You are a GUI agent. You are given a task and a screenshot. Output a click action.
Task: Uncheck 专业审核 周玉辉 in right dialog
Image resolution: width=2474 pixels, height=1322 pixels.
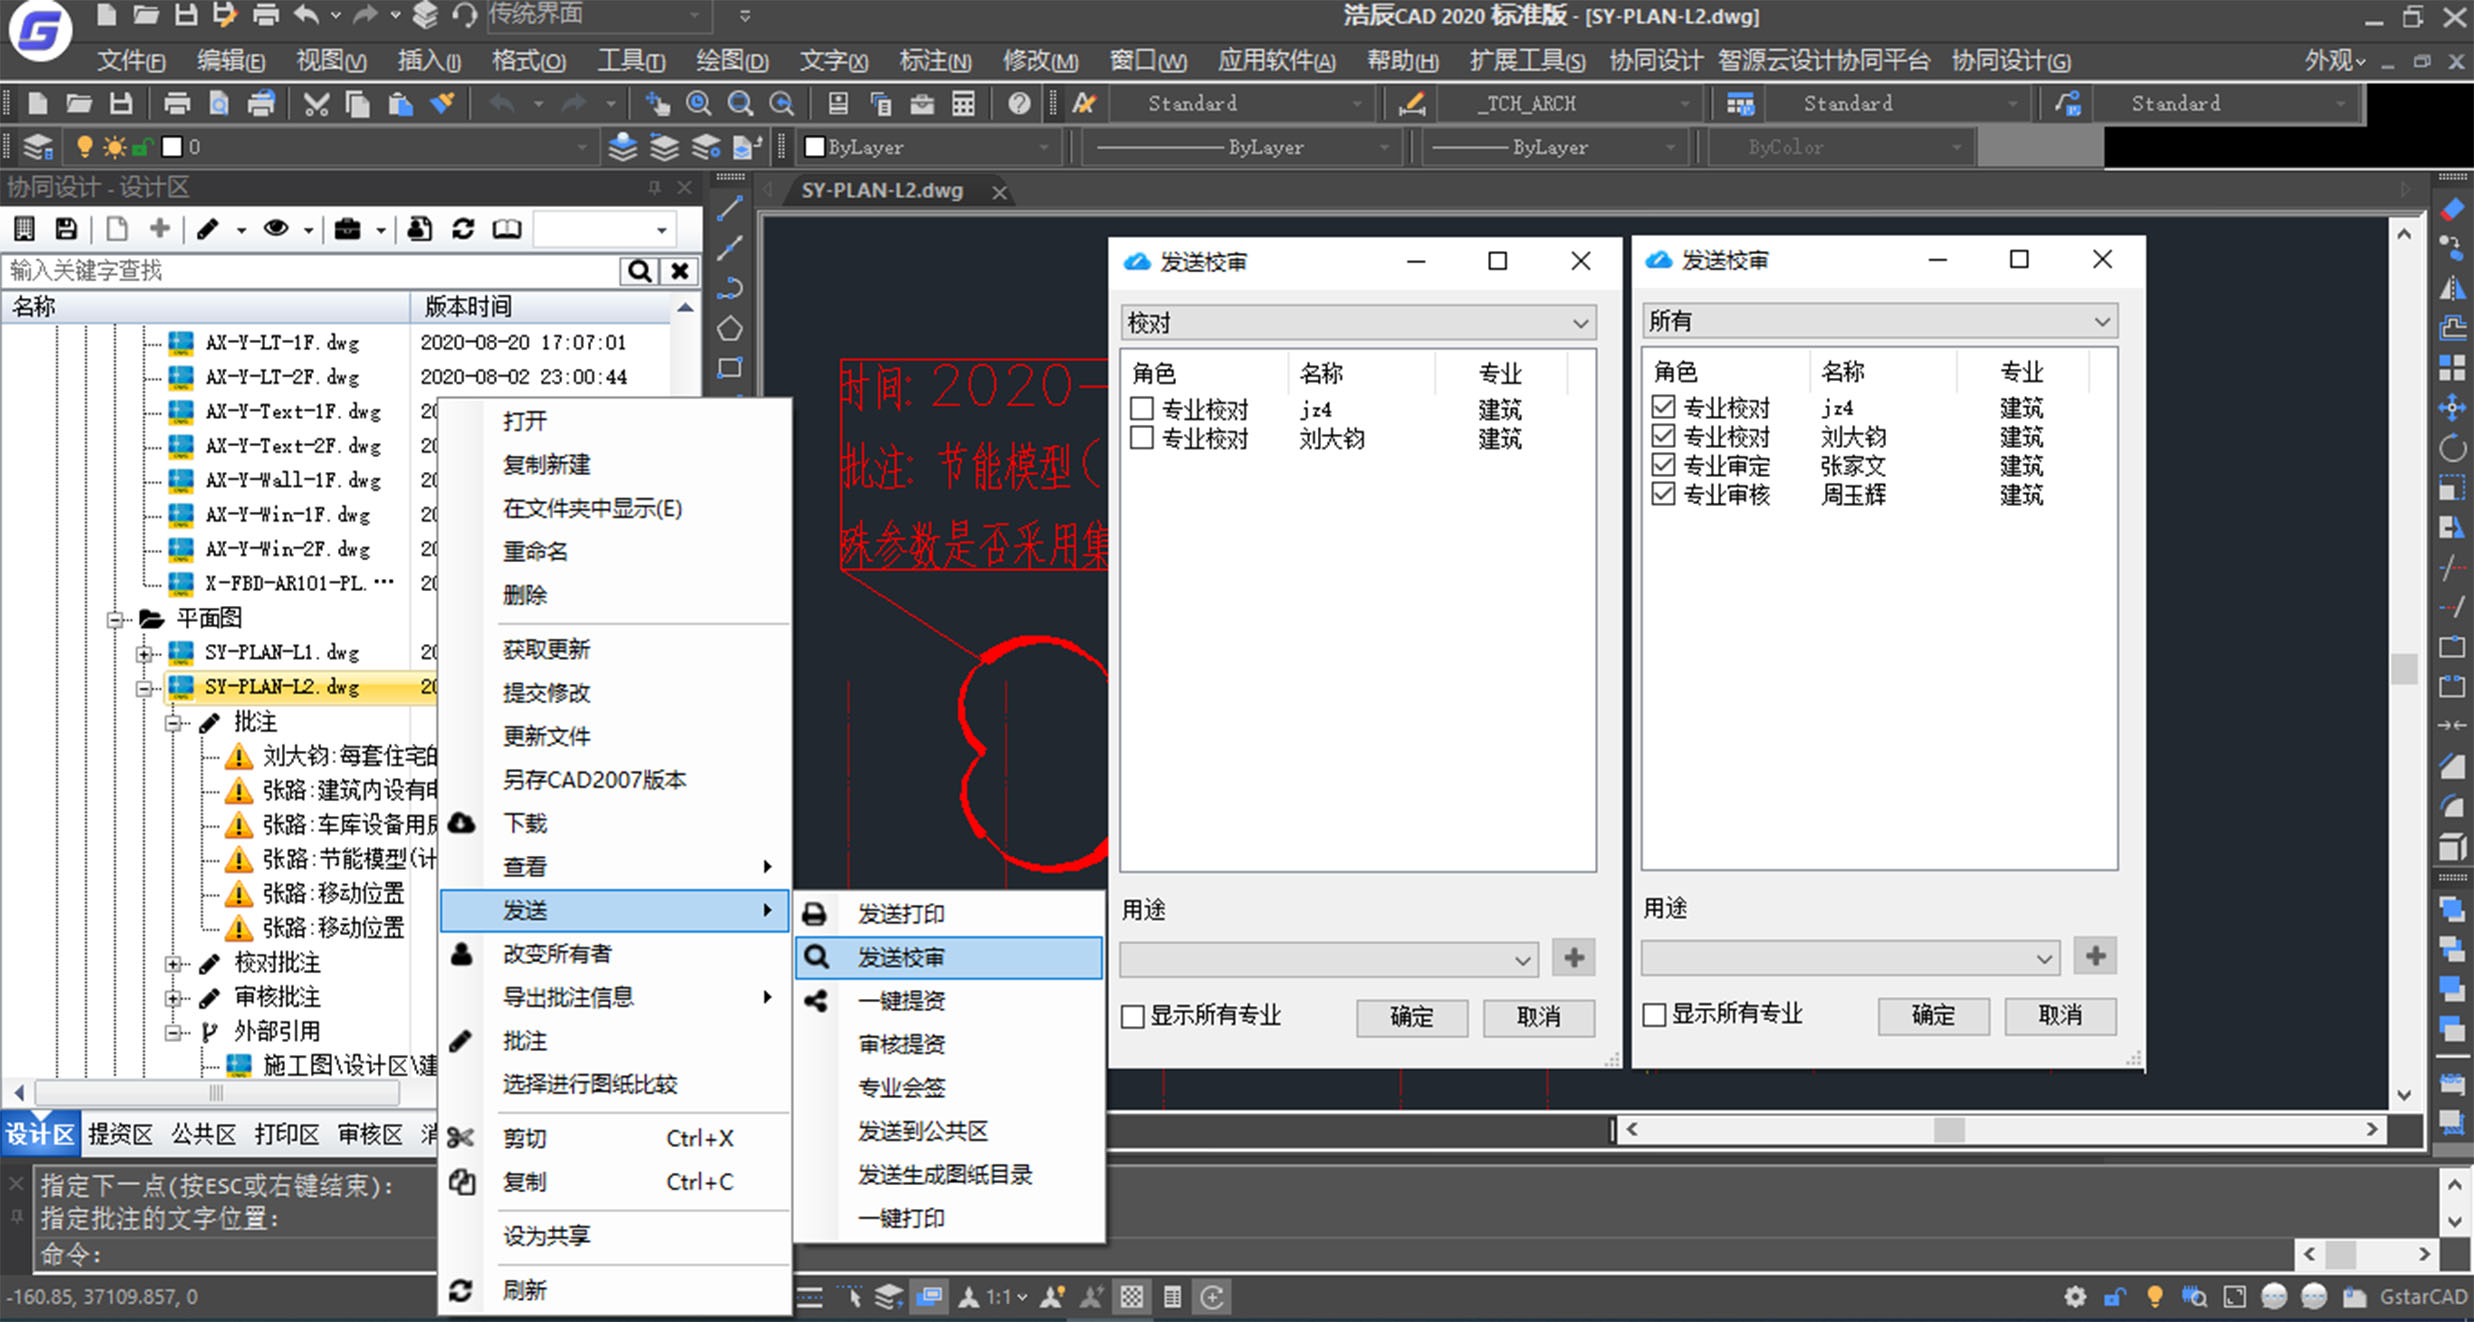tap(1663, 494)
